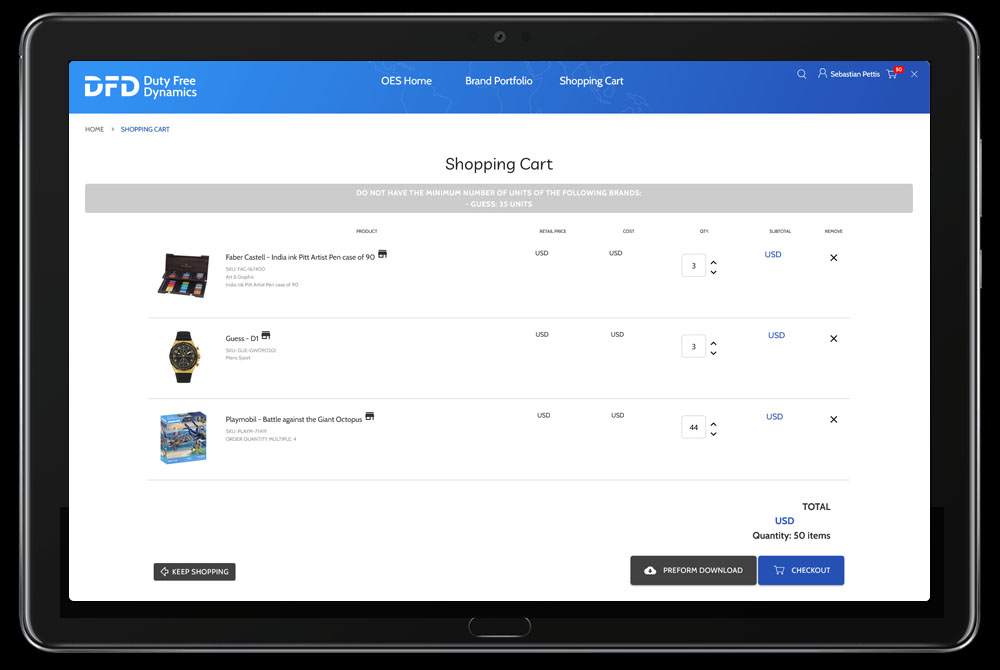The height and width of the screenshot is (670, 1000).
Task: Open the Guess D1 watch thumbnail
Action: (184, 356)
